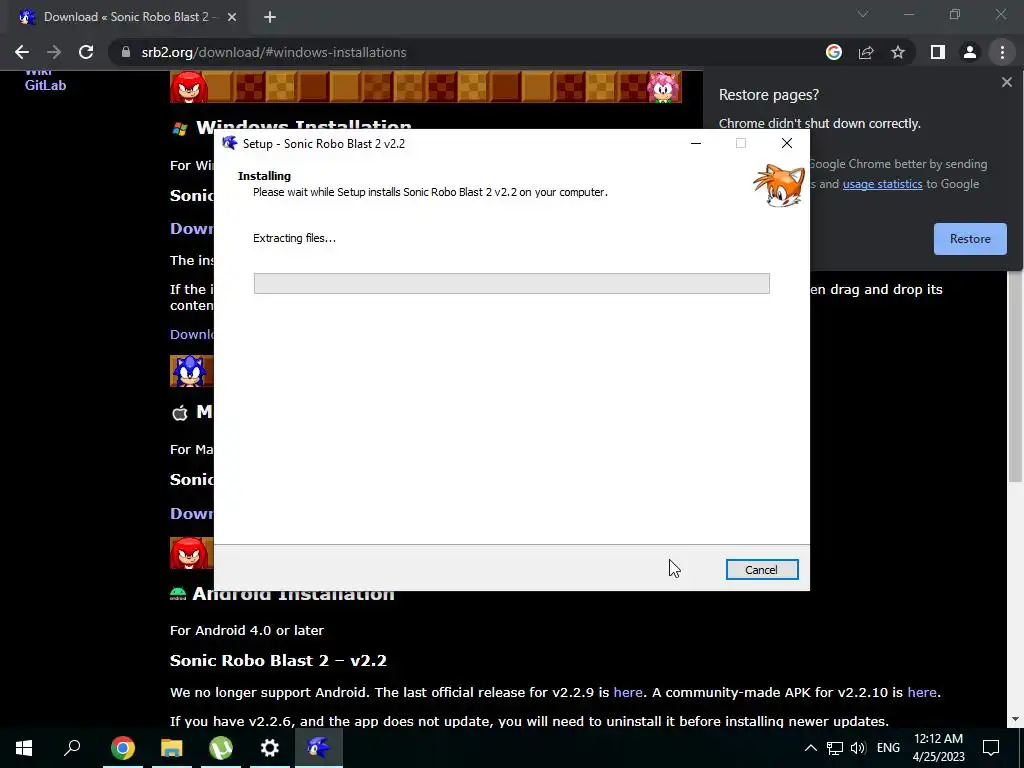This screenshot has height=768, width=1024.
Task: Click the installer progress bar
Action: coord(511,283)
